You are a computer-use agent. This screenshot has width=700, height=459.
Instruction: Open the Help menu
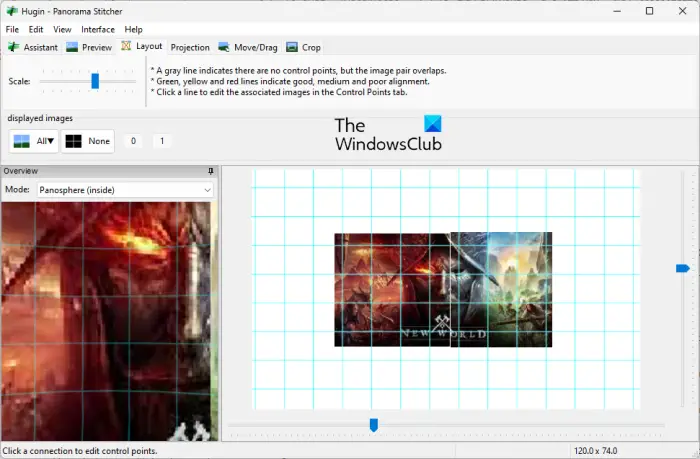point(133,29)
